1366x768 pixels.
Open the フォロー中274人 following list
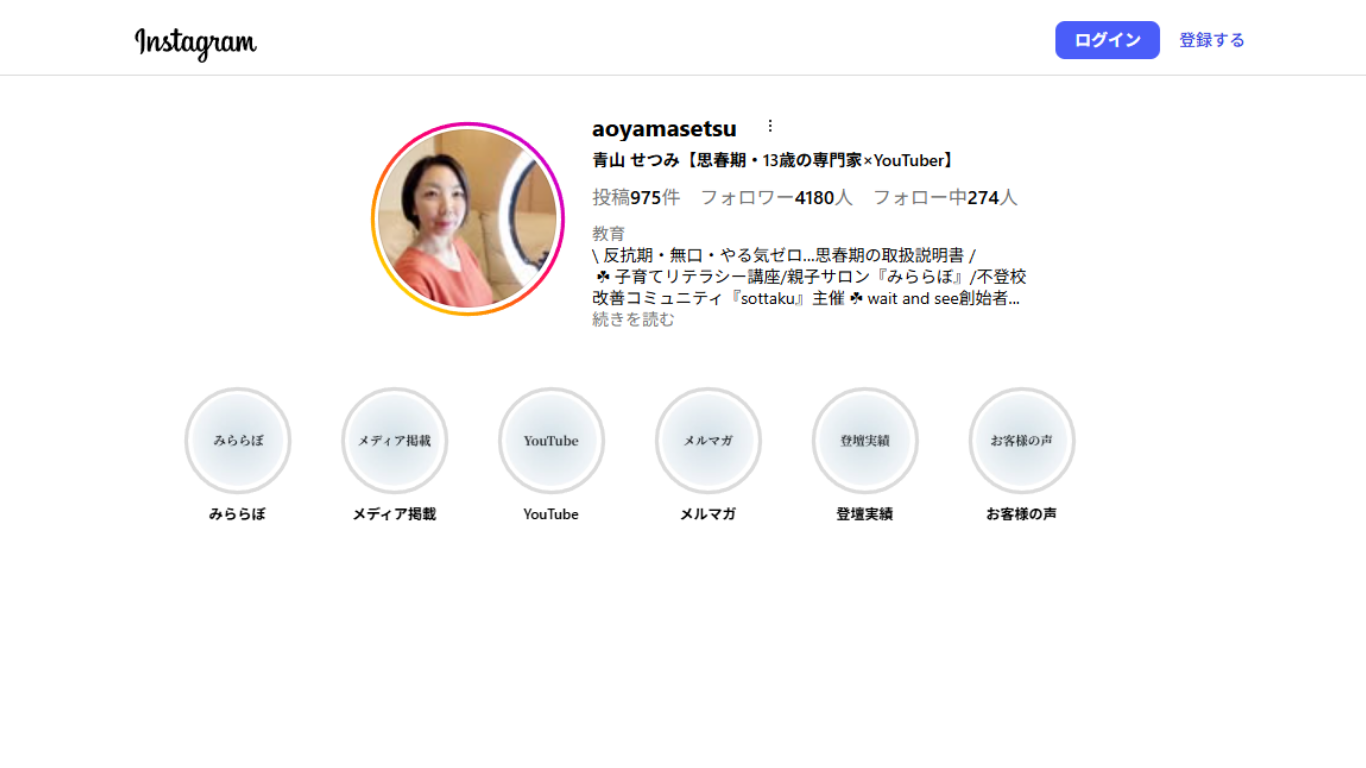coord(945,198)
